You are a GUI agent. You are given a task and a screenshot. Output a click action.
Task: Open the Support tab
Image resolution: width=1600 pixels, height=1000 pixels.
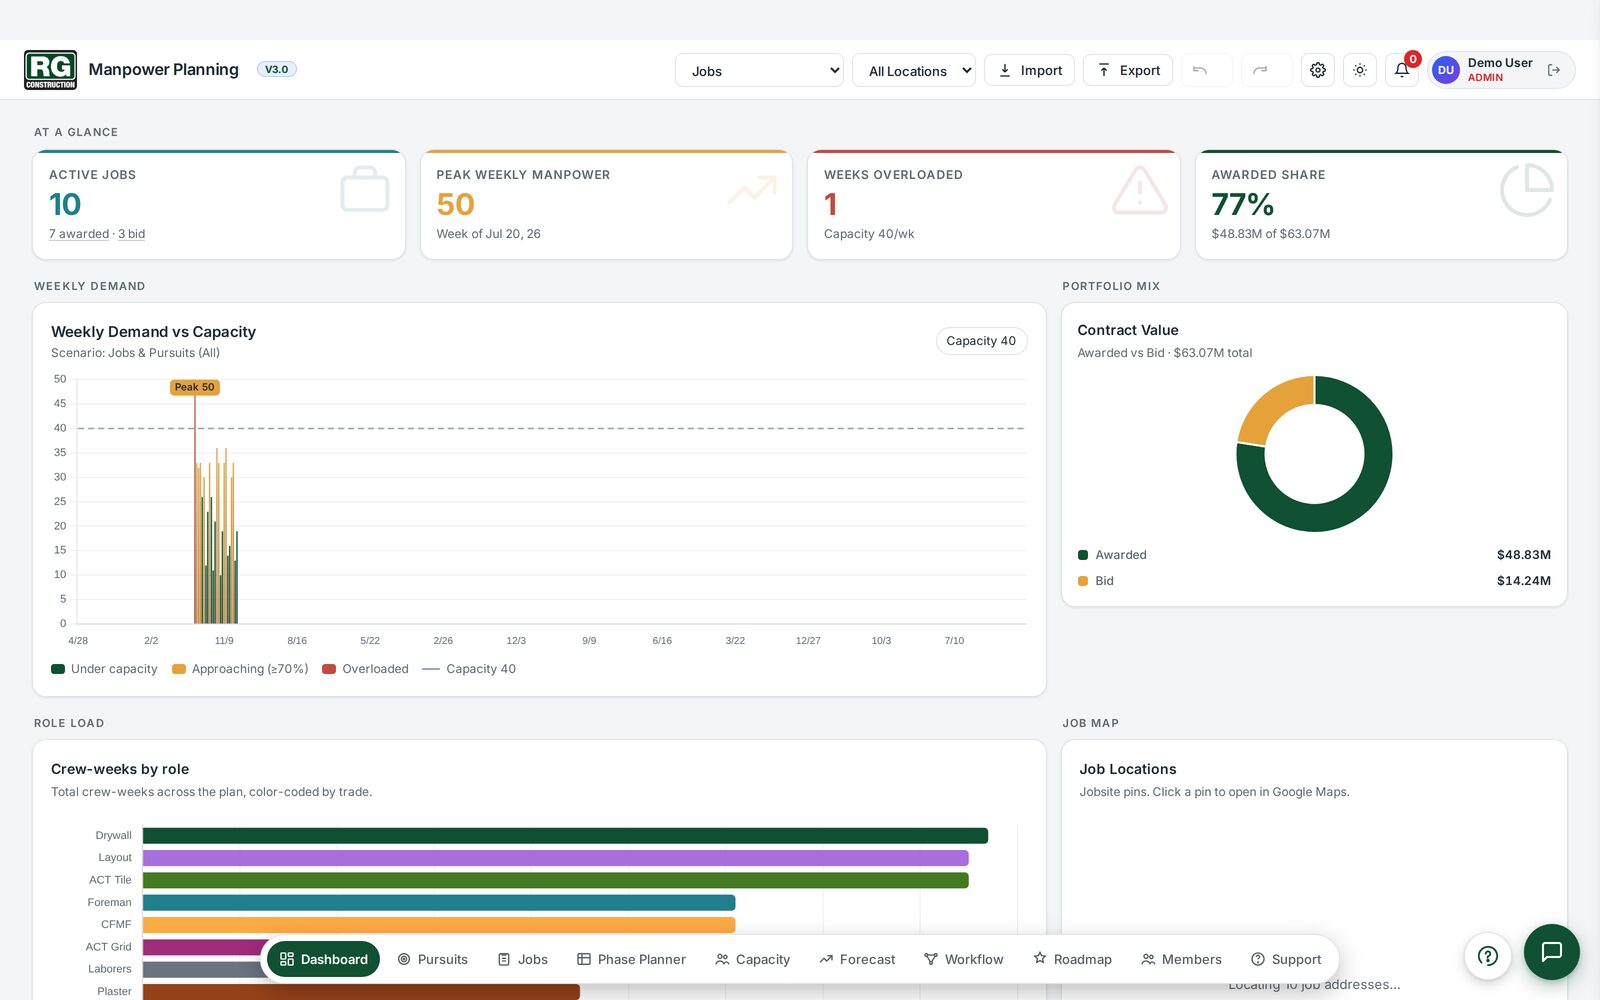pyautogui.click(x=1286, y=959)
